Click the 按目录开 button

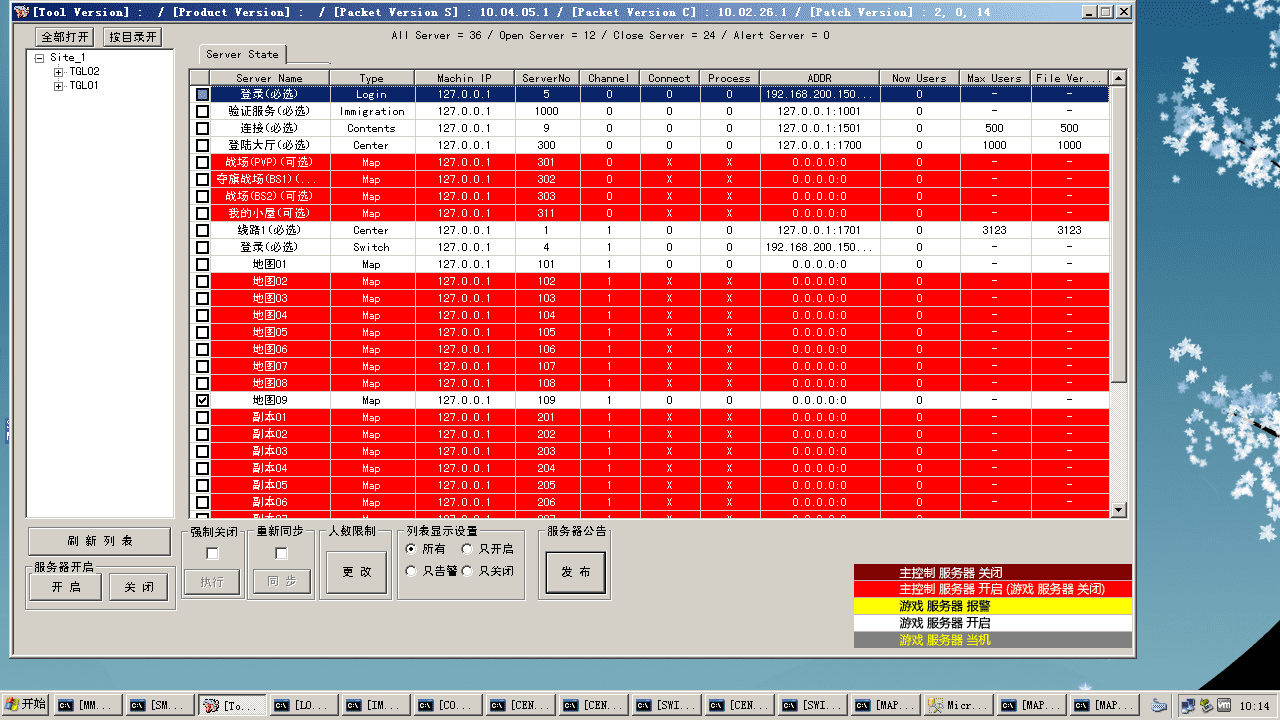click(133, 37)
